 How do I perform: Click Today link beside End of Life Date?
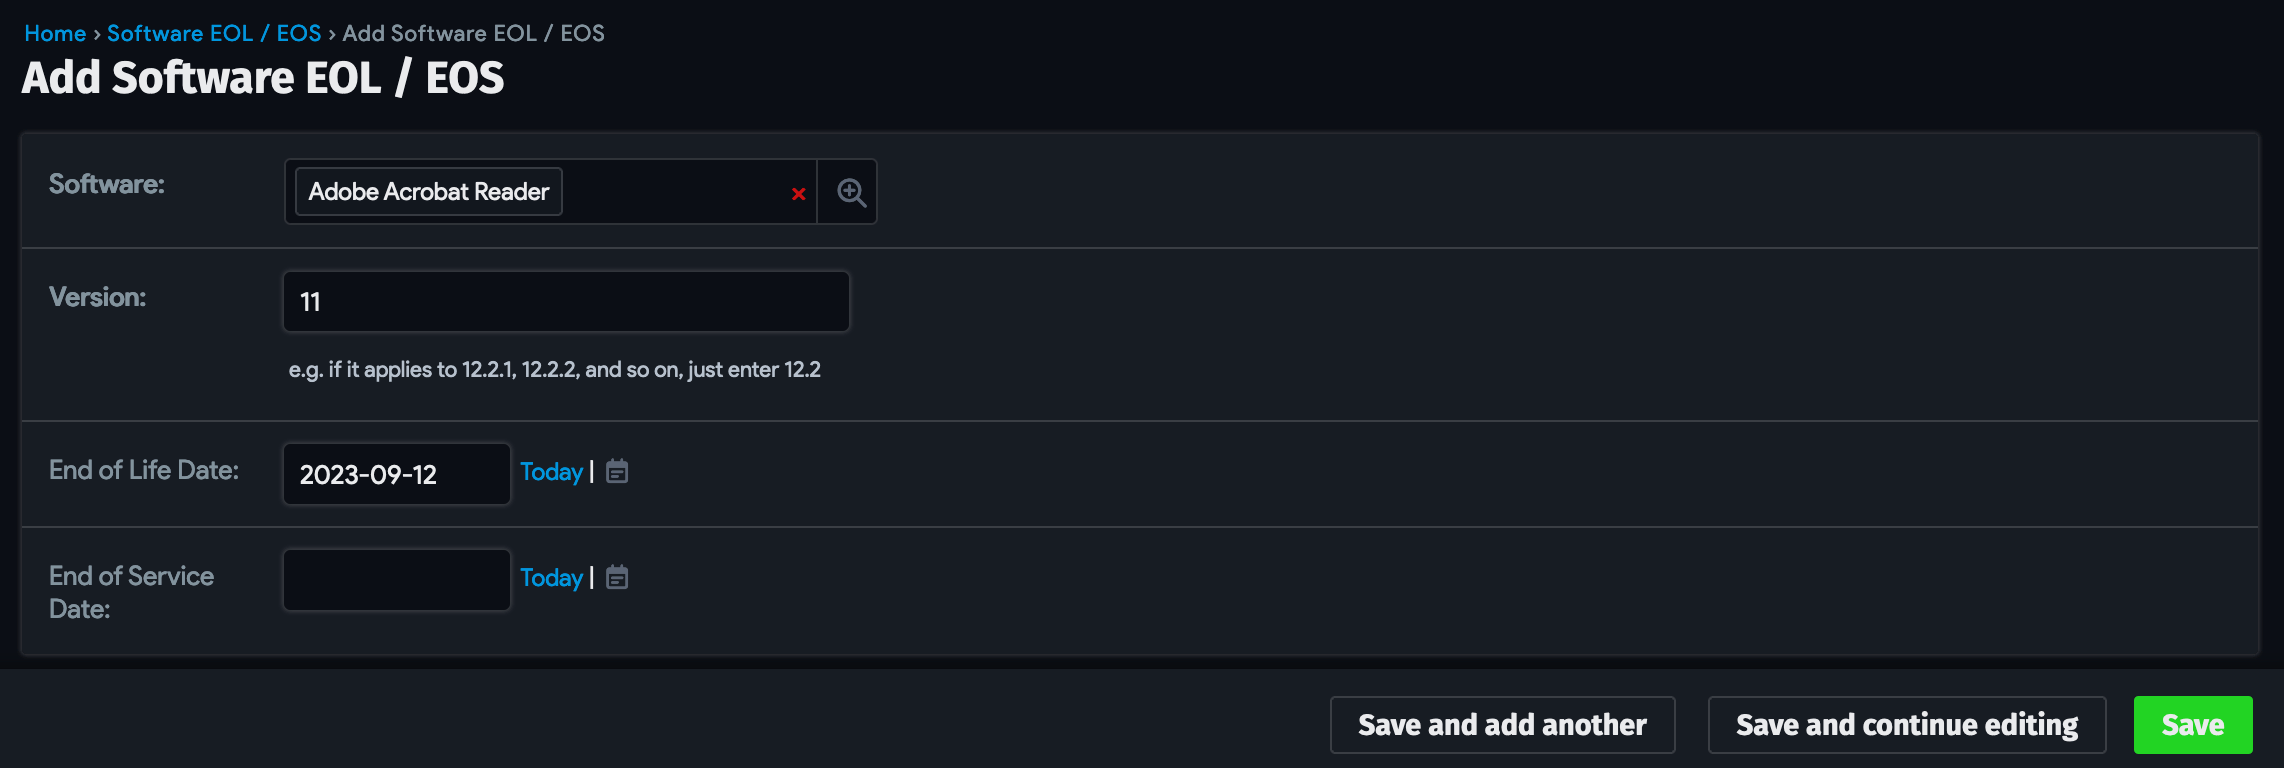tap(551, 471)
